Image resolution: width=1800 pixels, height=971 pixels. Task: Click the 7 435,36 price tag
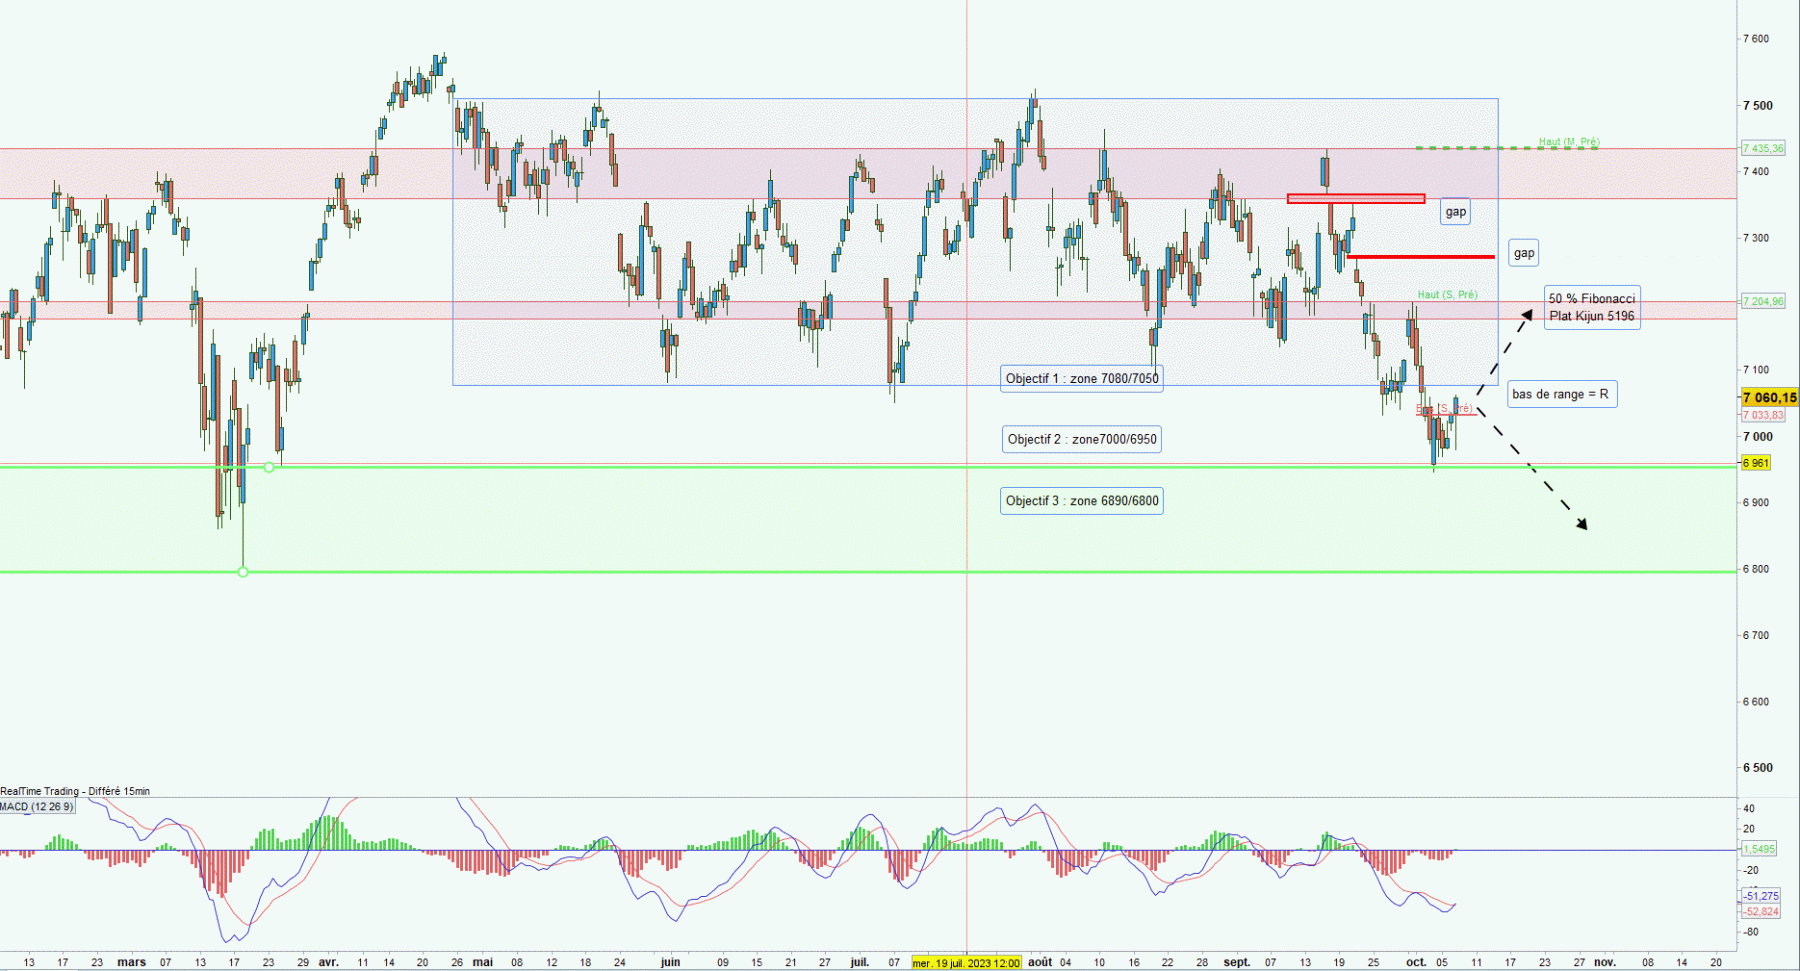pos(1762,148)
